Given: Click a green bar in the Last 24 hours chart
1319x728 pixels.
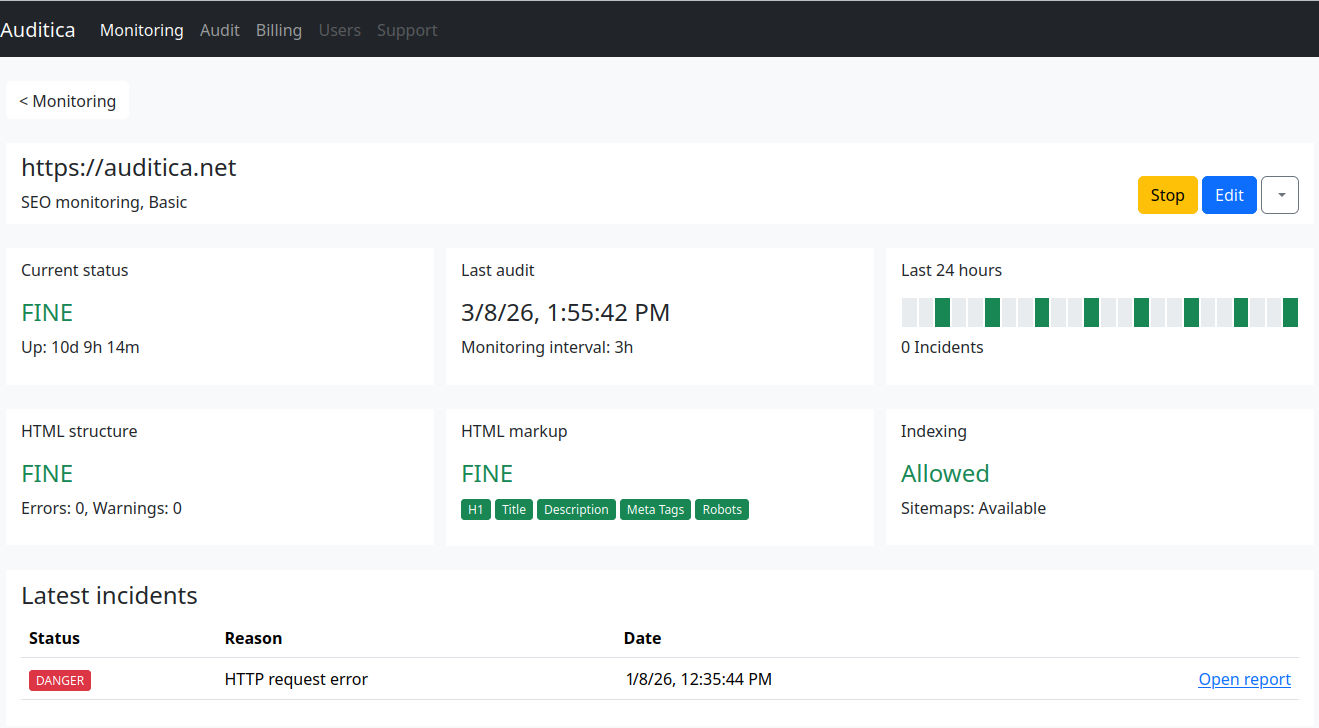Looking at the screenshot, I should tap(942, 312).
